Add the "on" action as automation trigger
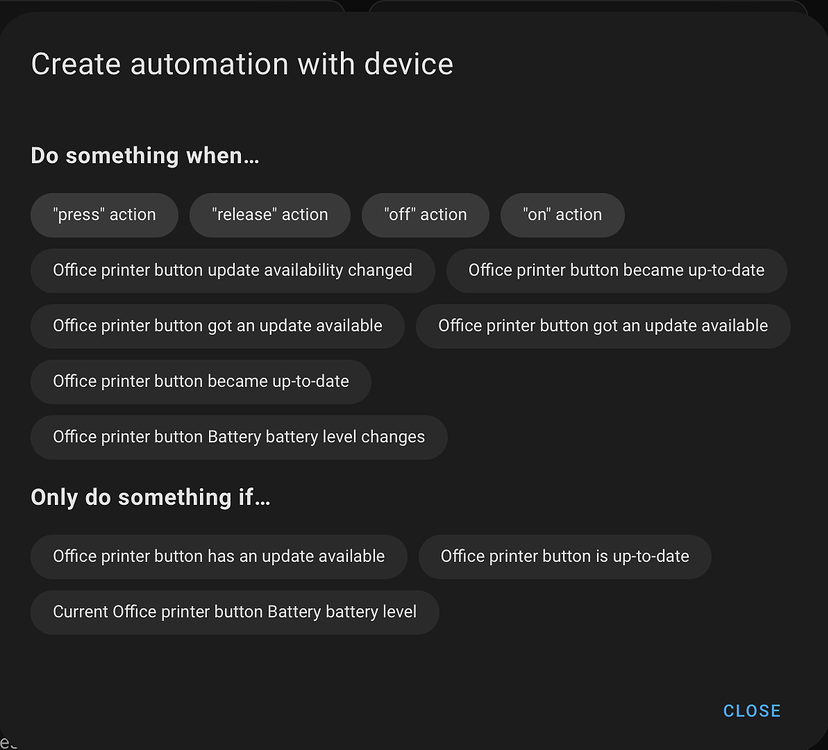This screenshot has width=828, height=750. (x=562, y=214)
